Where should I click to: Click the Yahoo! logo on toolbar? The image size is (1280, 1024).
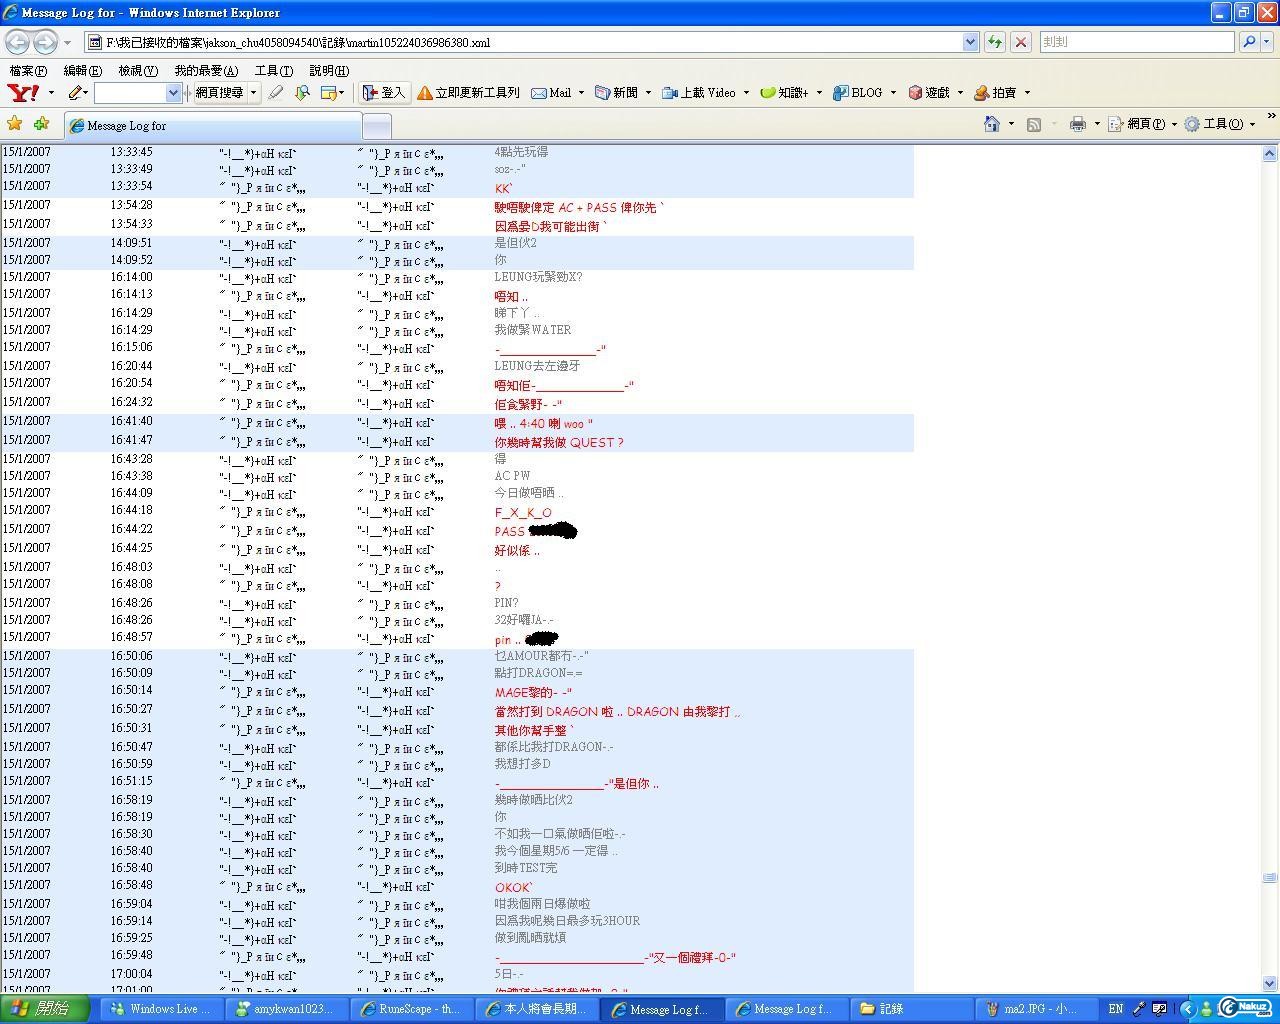point(23,92)
